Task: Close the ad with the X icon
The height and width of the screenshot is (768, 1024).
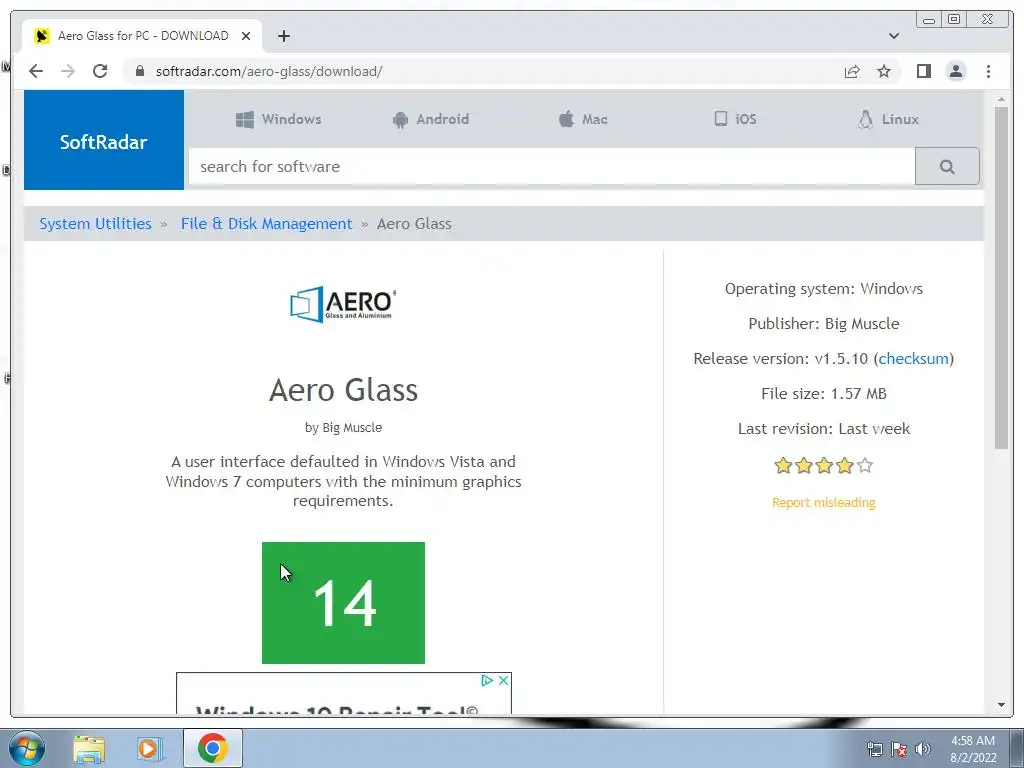Action: click(x=504, y=680)
